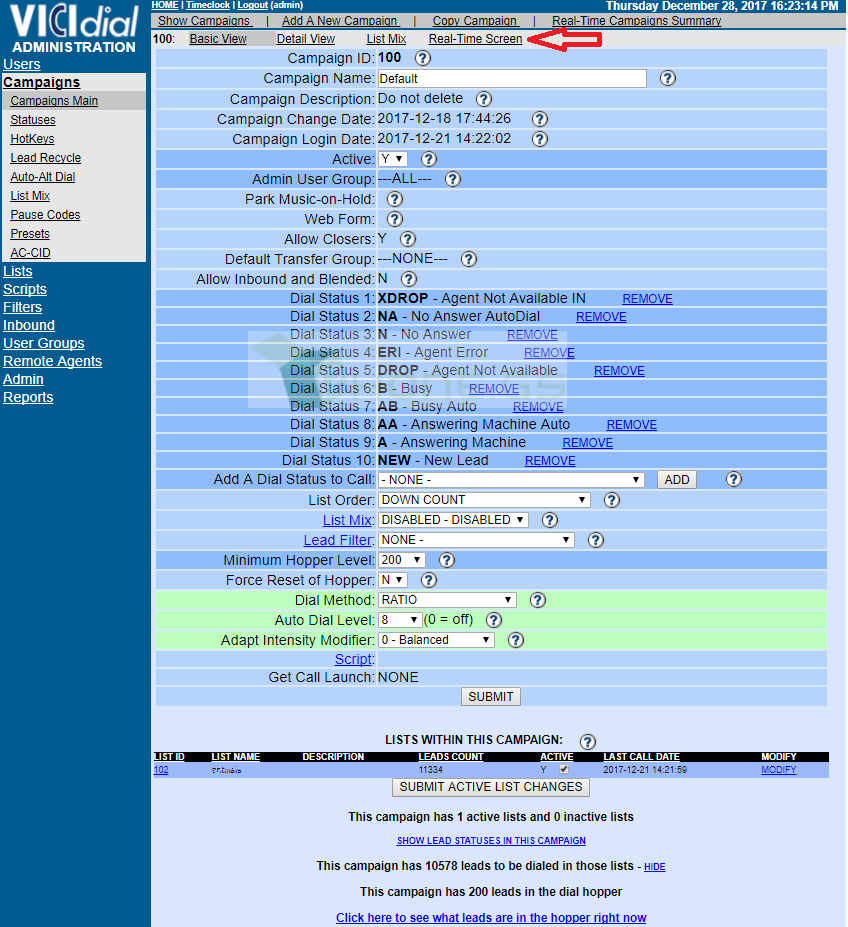Switch to the Basic View tab
Image resolution: width=848 pixels, height=927 pixels.
pyautogui.click(x=218, y=39)
